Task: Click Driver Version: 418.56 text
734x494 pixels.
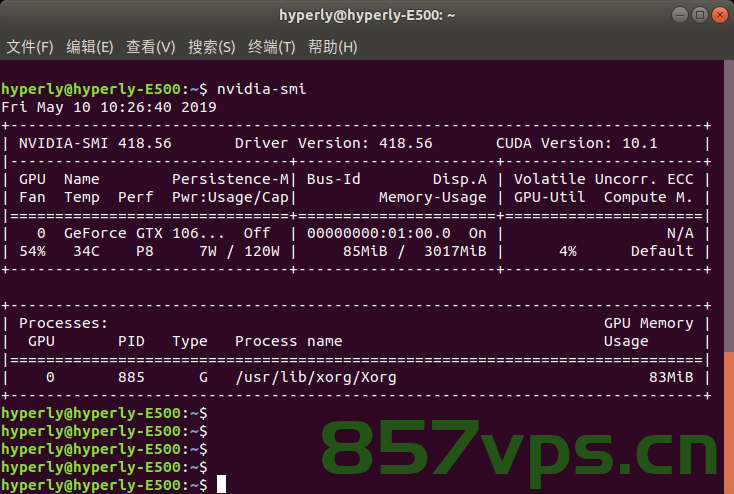Action: (x=333, y=143)
